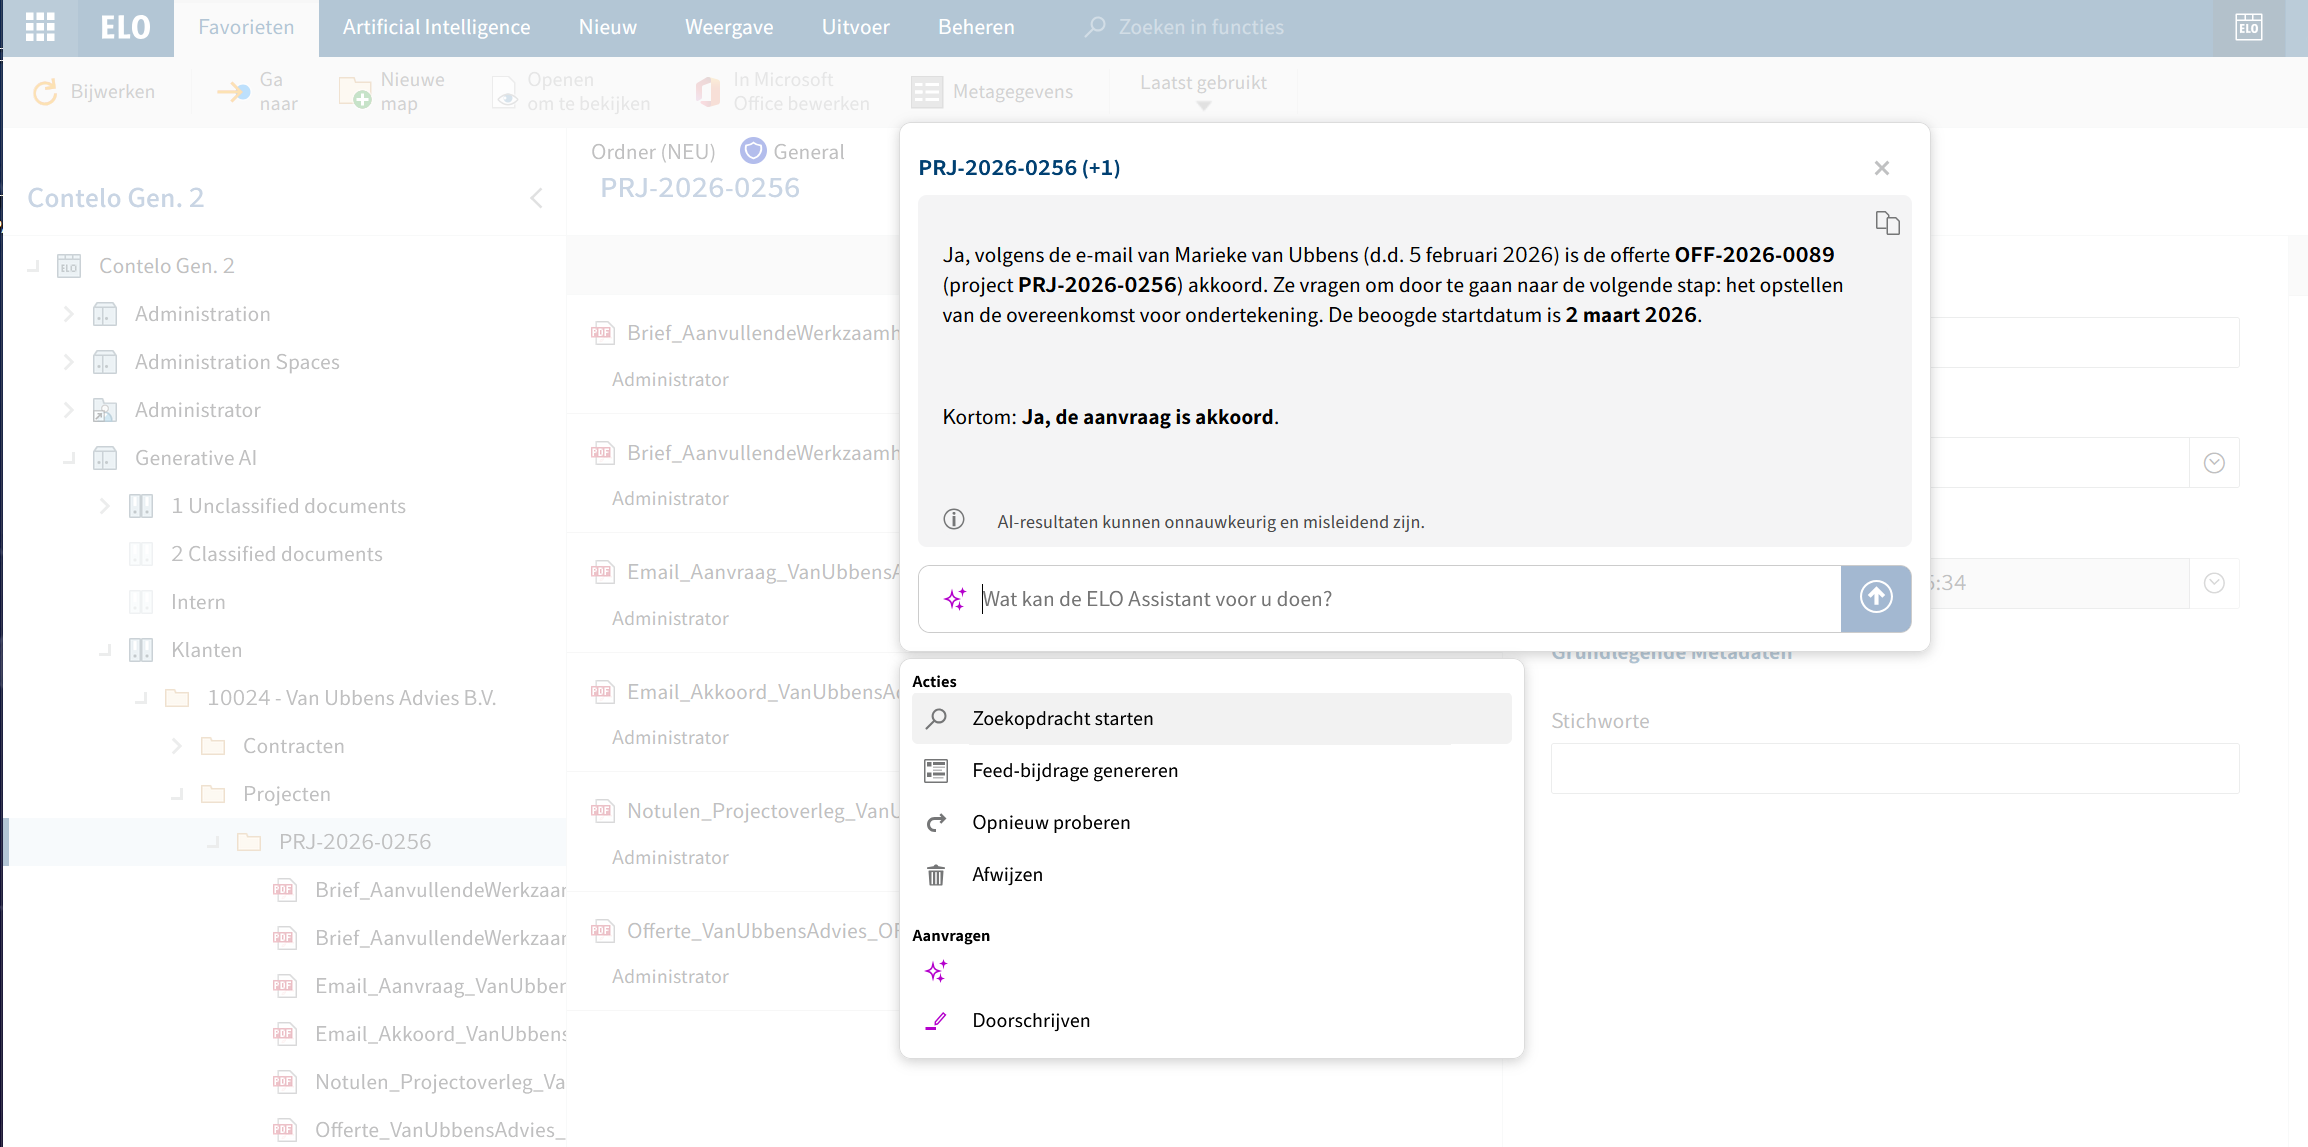
Task: Open 10024 - Van Ubbens Advies B.V. folder
Action: [351, 698]
